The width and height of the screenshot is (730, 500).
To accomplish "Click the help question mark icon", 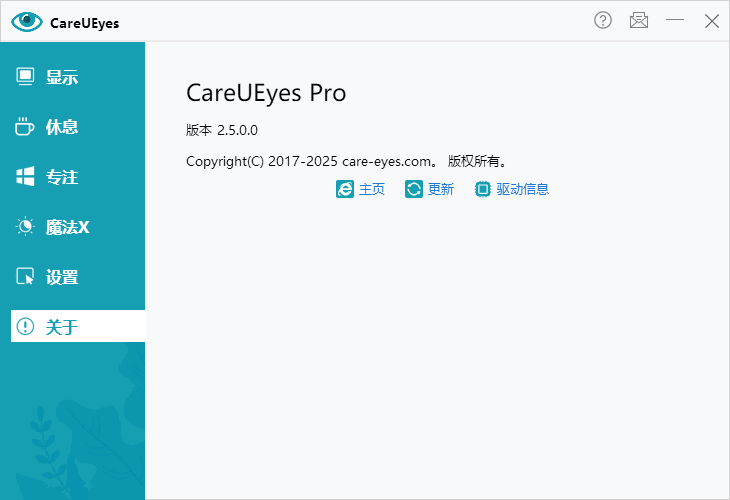I will 603,21.
